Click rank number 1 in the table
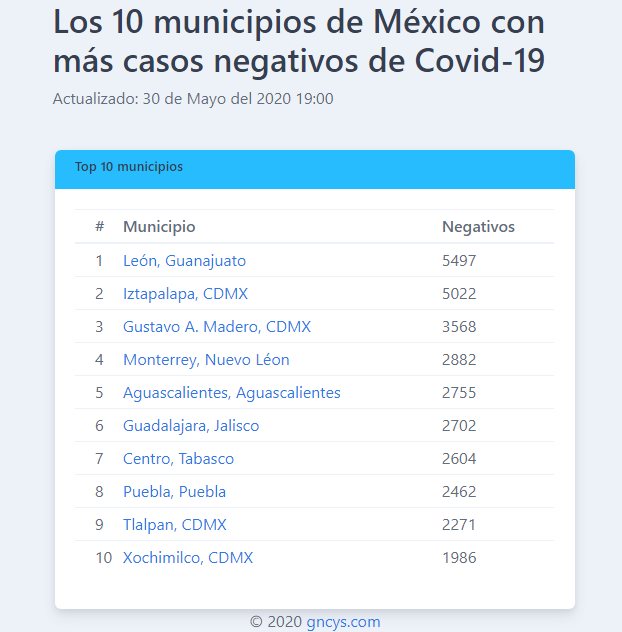Image resolution: width=622 pixels, height=632 pixels. click(x=99, y=261)
